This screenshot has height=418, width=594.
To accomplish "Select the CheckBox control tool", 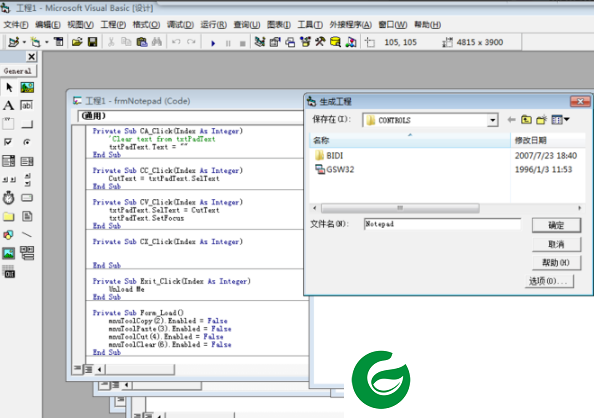I will pyautogui.click(x=8, y=142).
